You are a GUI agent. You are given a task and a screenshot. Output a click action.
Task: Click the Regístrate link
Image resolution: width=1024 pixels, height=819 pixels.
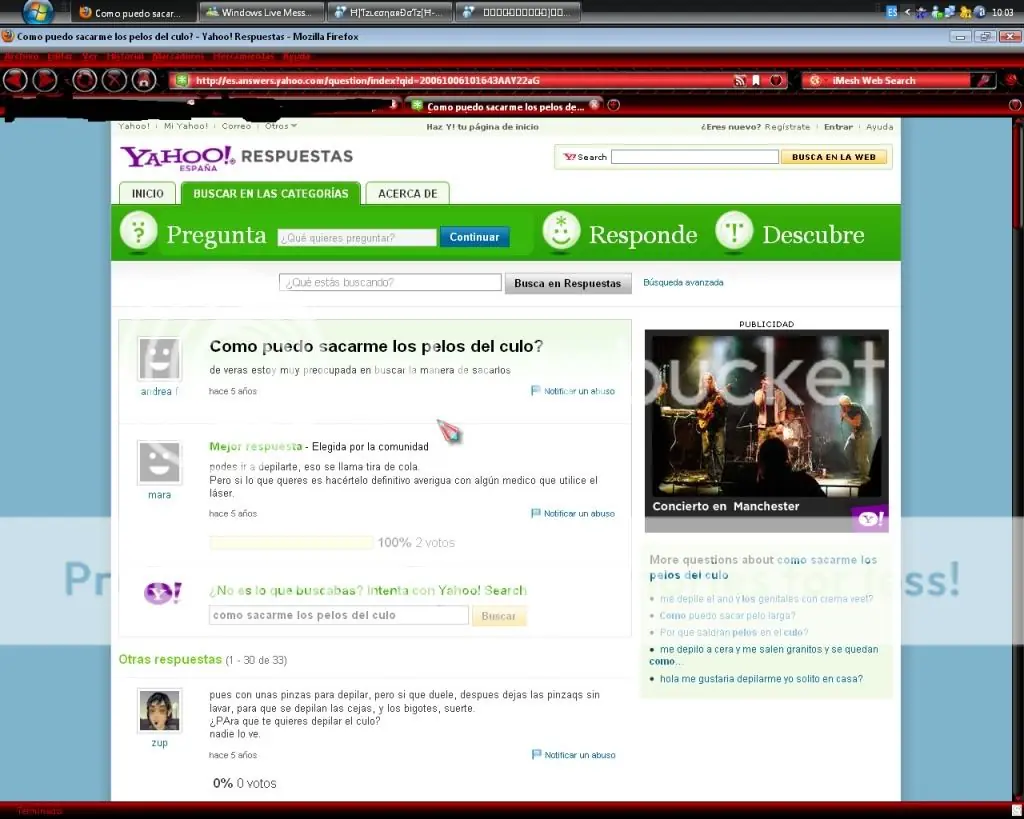click(x=787, y=127)
